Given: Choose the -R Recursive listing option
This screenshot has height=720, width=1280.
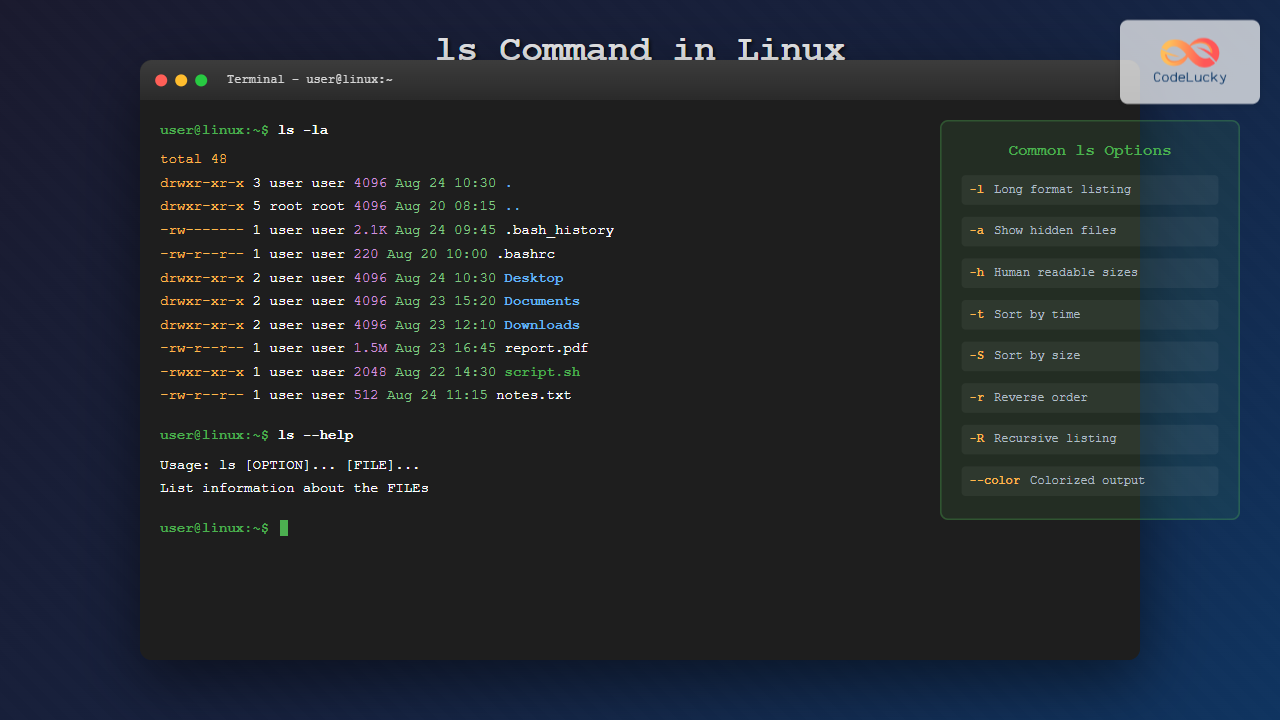Looking at the screenshot, I should pos(1089,439).
